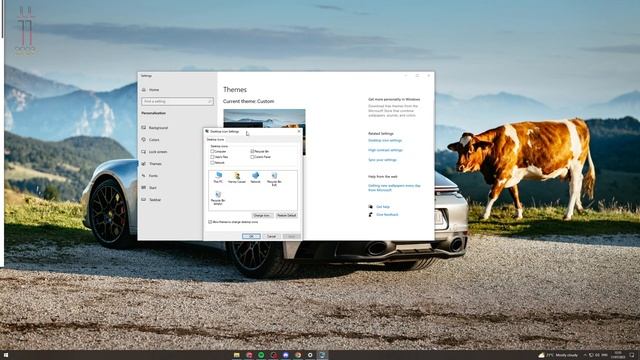Select the Network icon in preview list
The image size is (640, 360).
256,177
